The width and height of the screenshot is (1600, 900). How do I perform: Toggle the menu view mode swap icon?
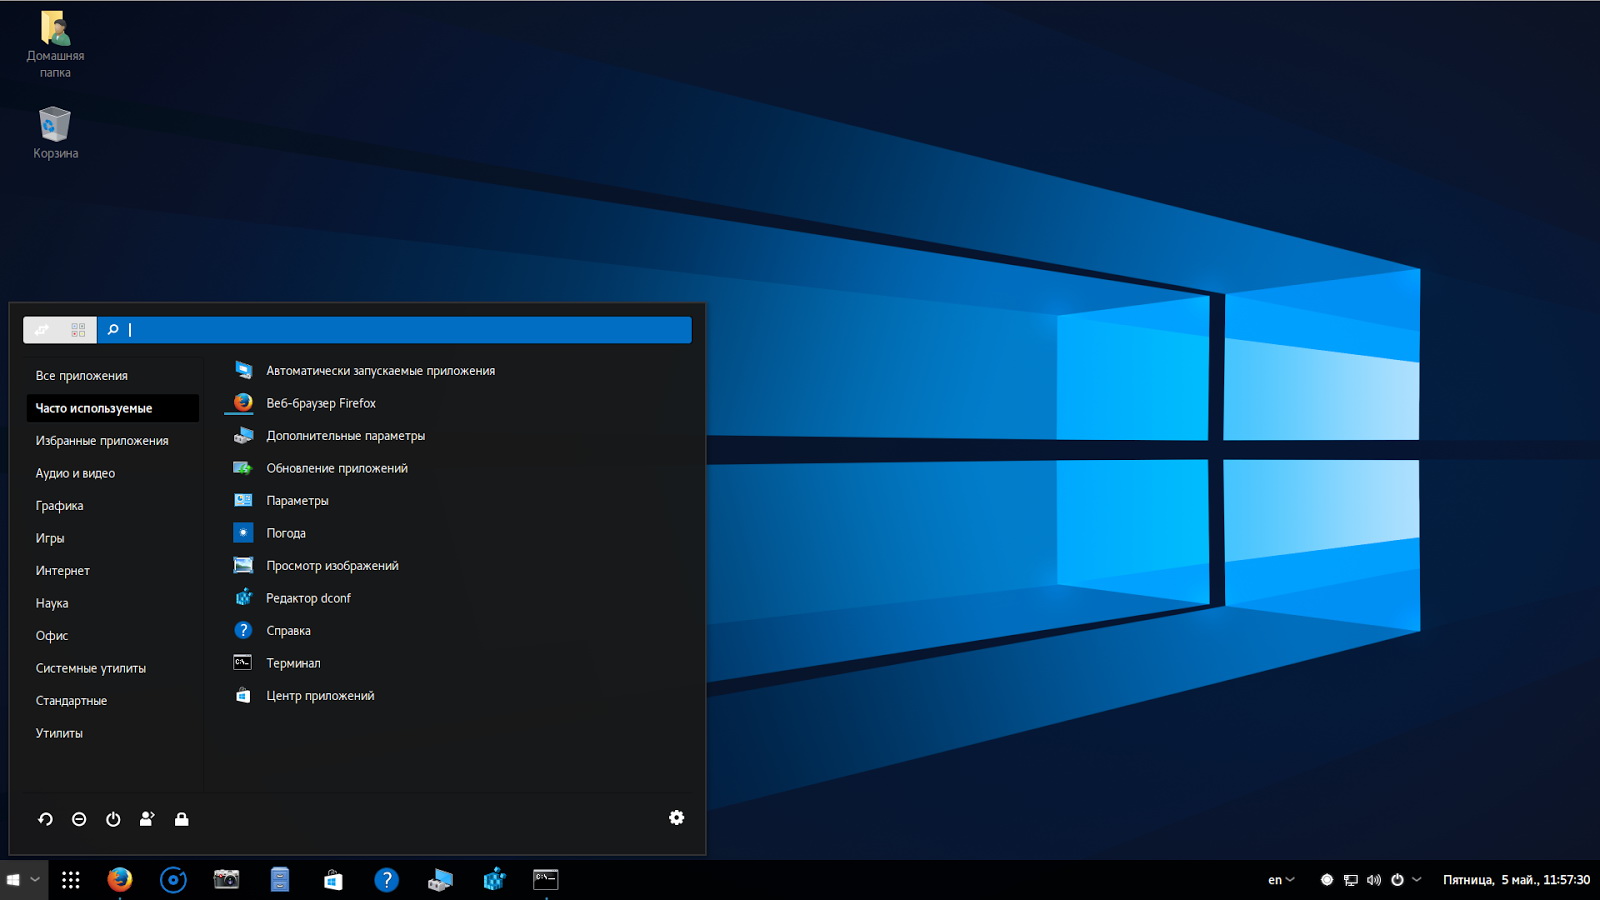[42, 330]
